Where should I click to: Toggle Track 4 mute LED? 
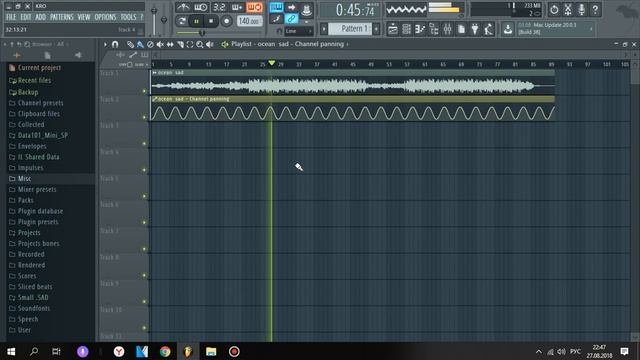pyautogui.click(x=144, y=170)
